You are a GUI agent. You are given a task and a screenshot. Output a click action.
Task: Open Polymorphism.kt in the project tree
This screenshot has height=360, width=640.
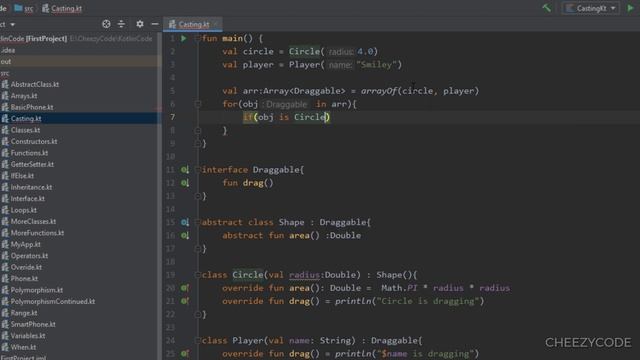click(x=37, y=290)
